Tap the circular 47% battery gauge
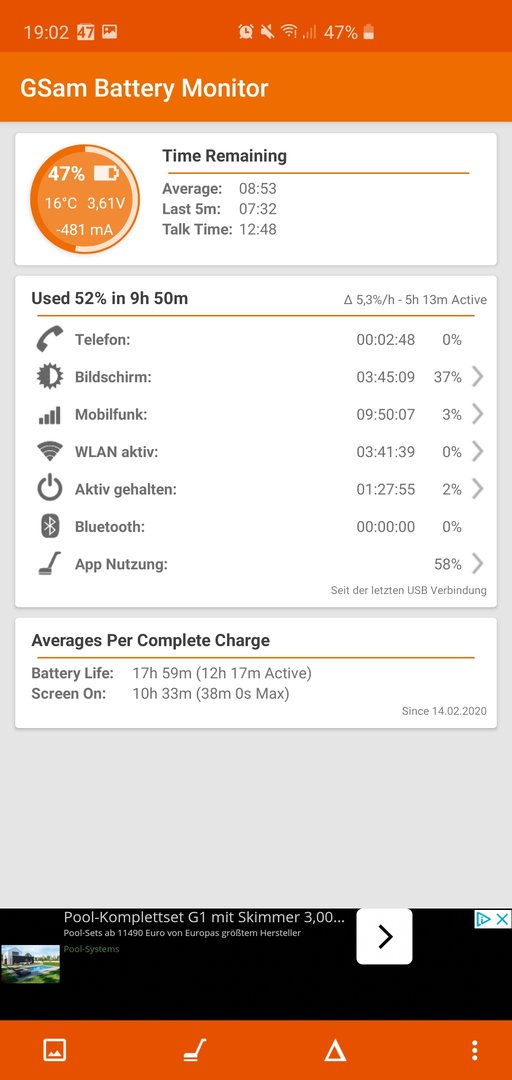Viewport: 512px width, 1080px height. tap(85, 199)
